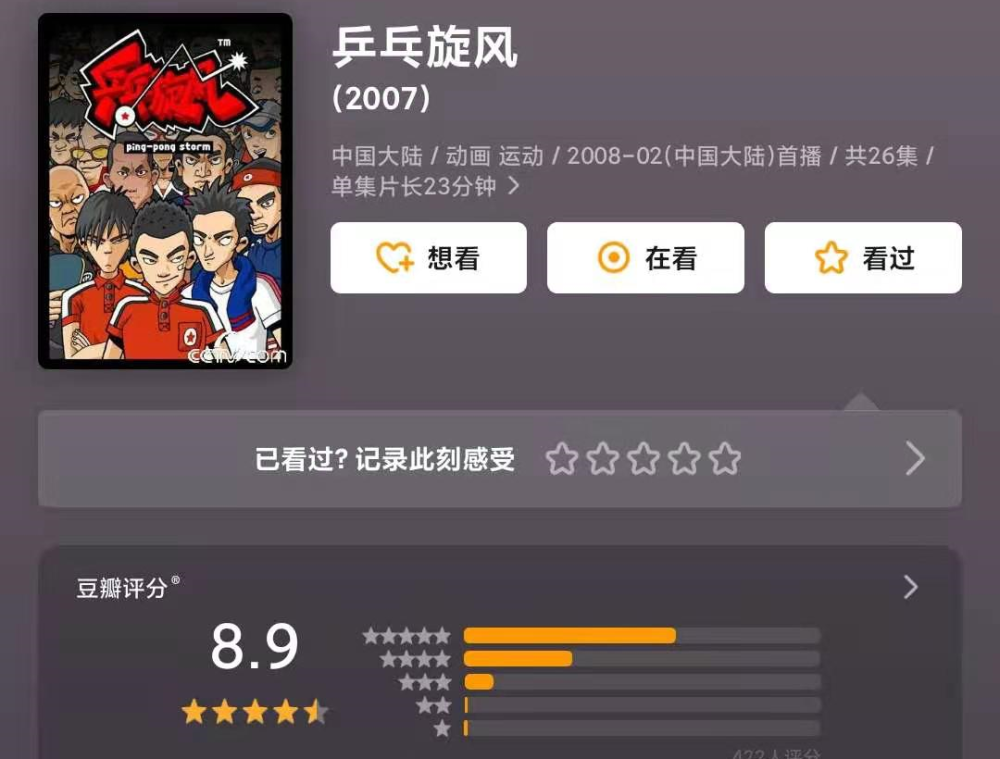Image resolution: width=1000 pixels, height=759 pixels.
Task: Open 豆瓣评分 details chevron
Action: click(x=911, y=587)
